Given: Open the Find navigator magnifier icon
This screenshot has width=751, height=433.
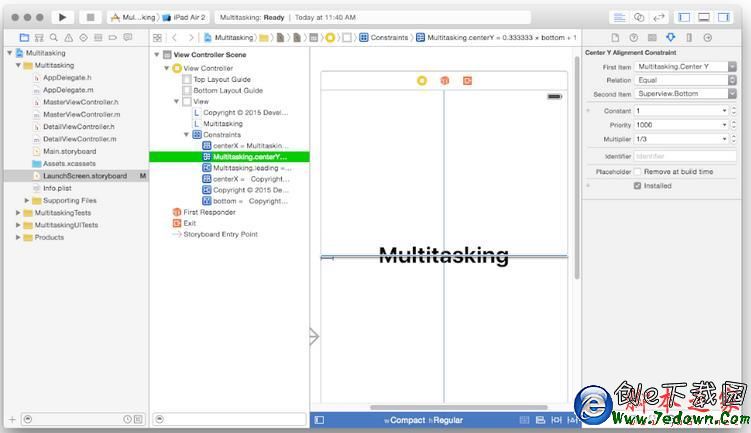Looking at the screenshot, I should click(x=54, y=37).
